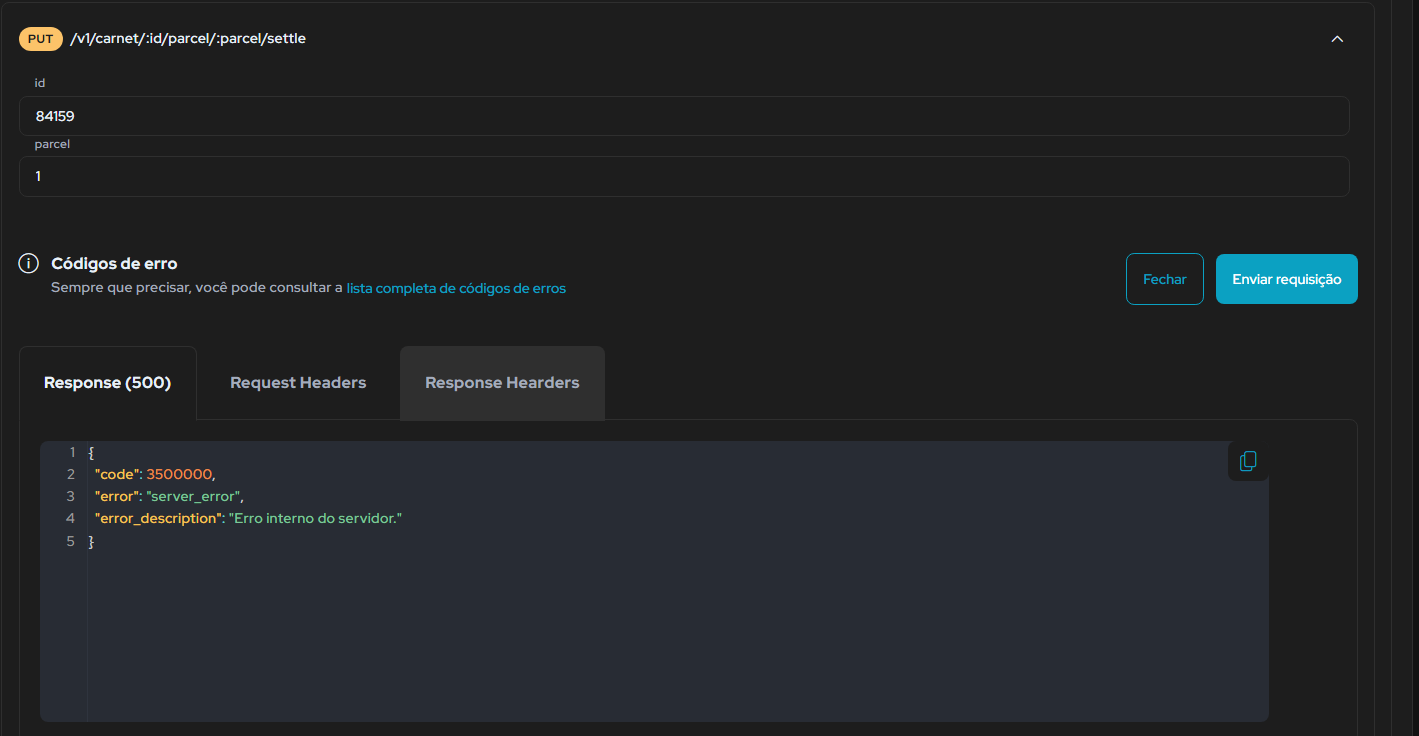Select the /v1/carnet/:id/parcel/:parcel/settle endpoint path
This screenshot has width=1419, height=736.
[188, 39]
